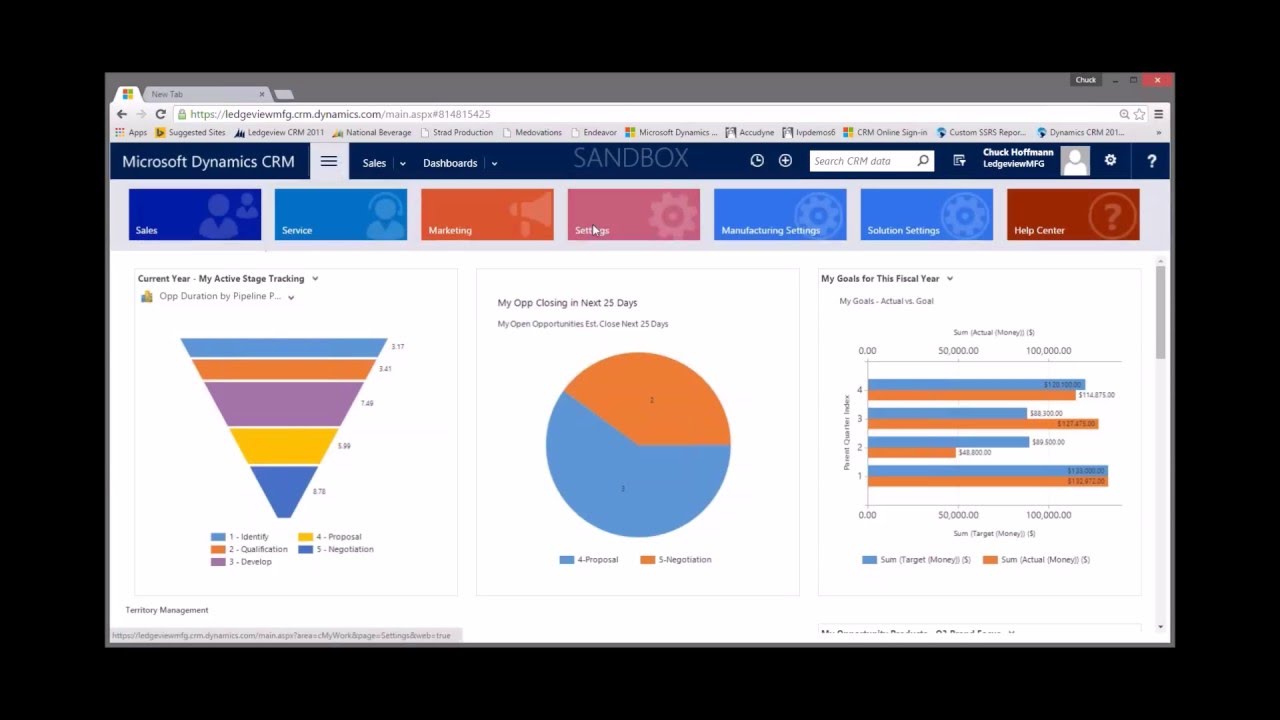Click the Territory Management heading

(167, 610)
